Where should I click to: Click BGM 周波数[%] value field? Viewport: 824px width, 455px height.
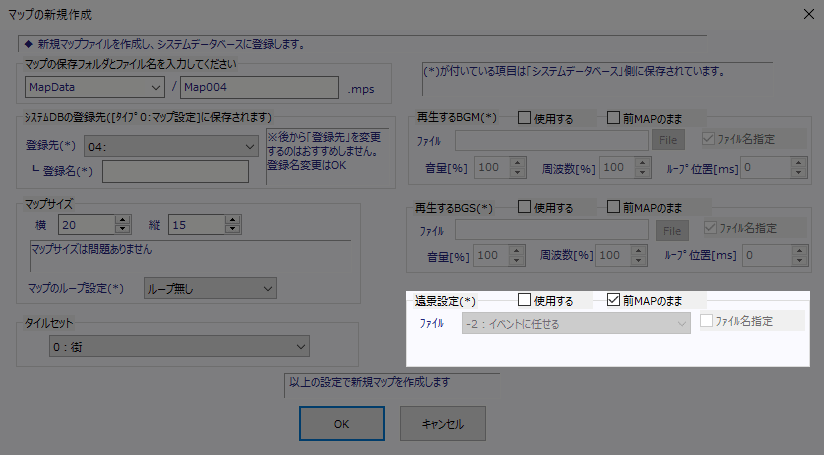(617, 168)
